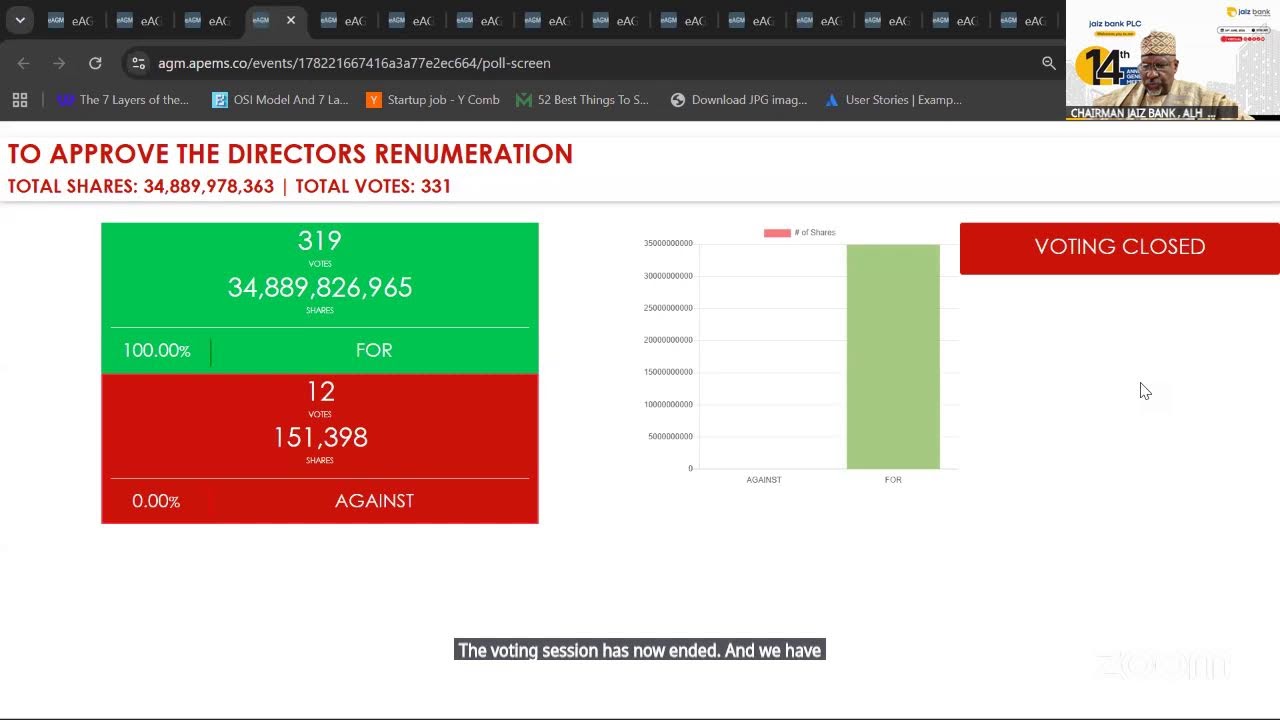Click the VOTING CLOSED button
Screen dimensions: 1280x720
(1119, 248)
